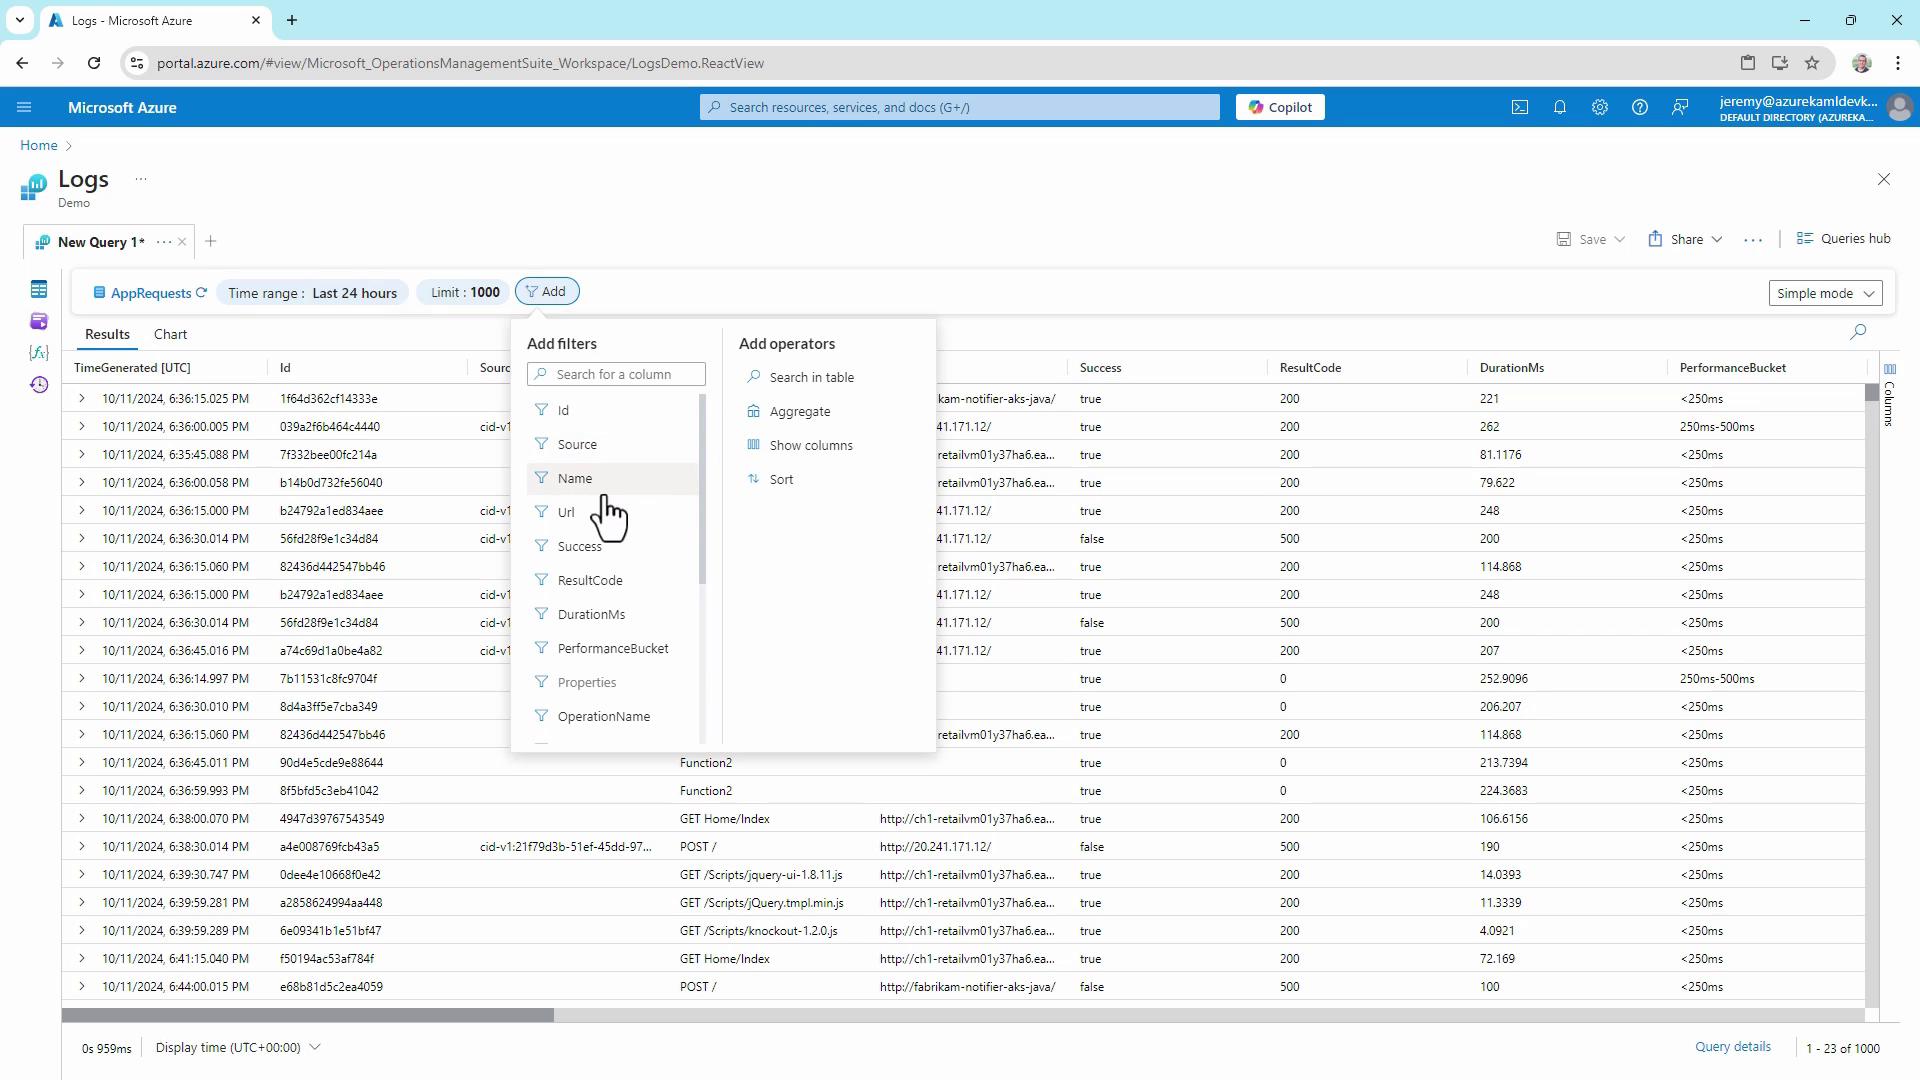Switch to the Chart tab
This screenshot has width=1920, height=1080.
tap(170, 335)
